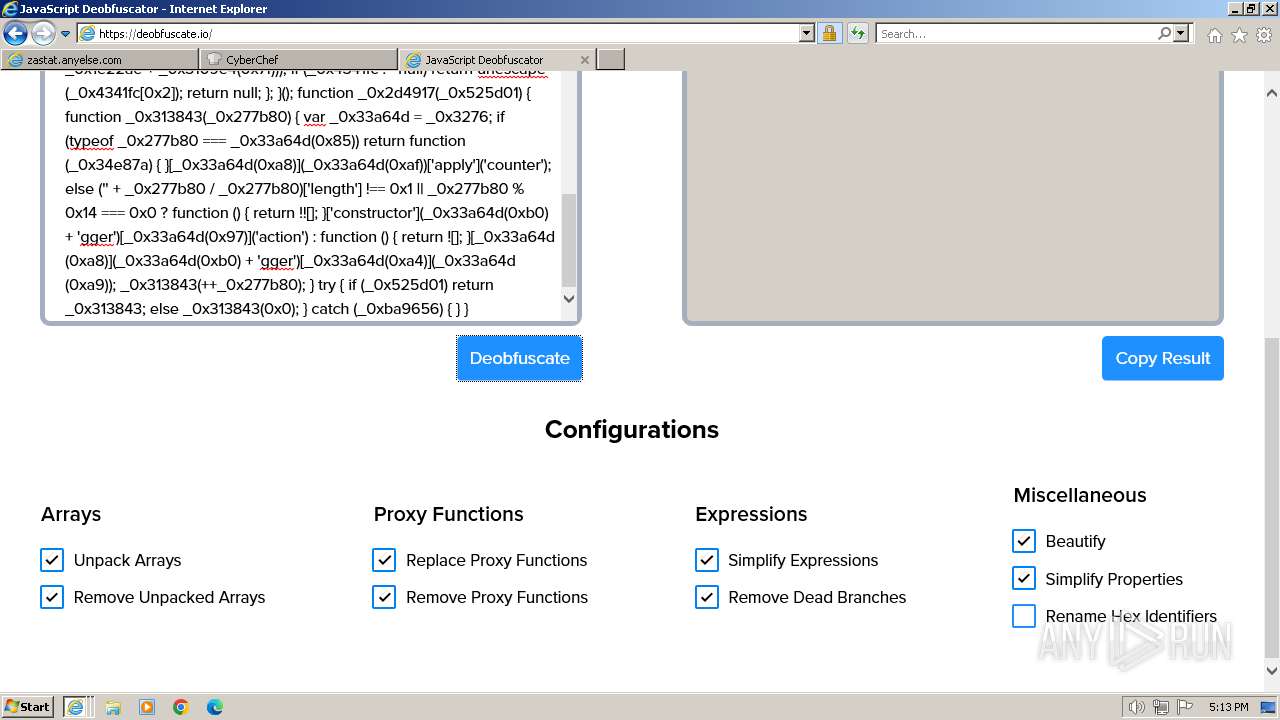Uncheck Remove Unpacked Arrays
This screenshot has width=1280, height=720.
click(x=52, y=597)
